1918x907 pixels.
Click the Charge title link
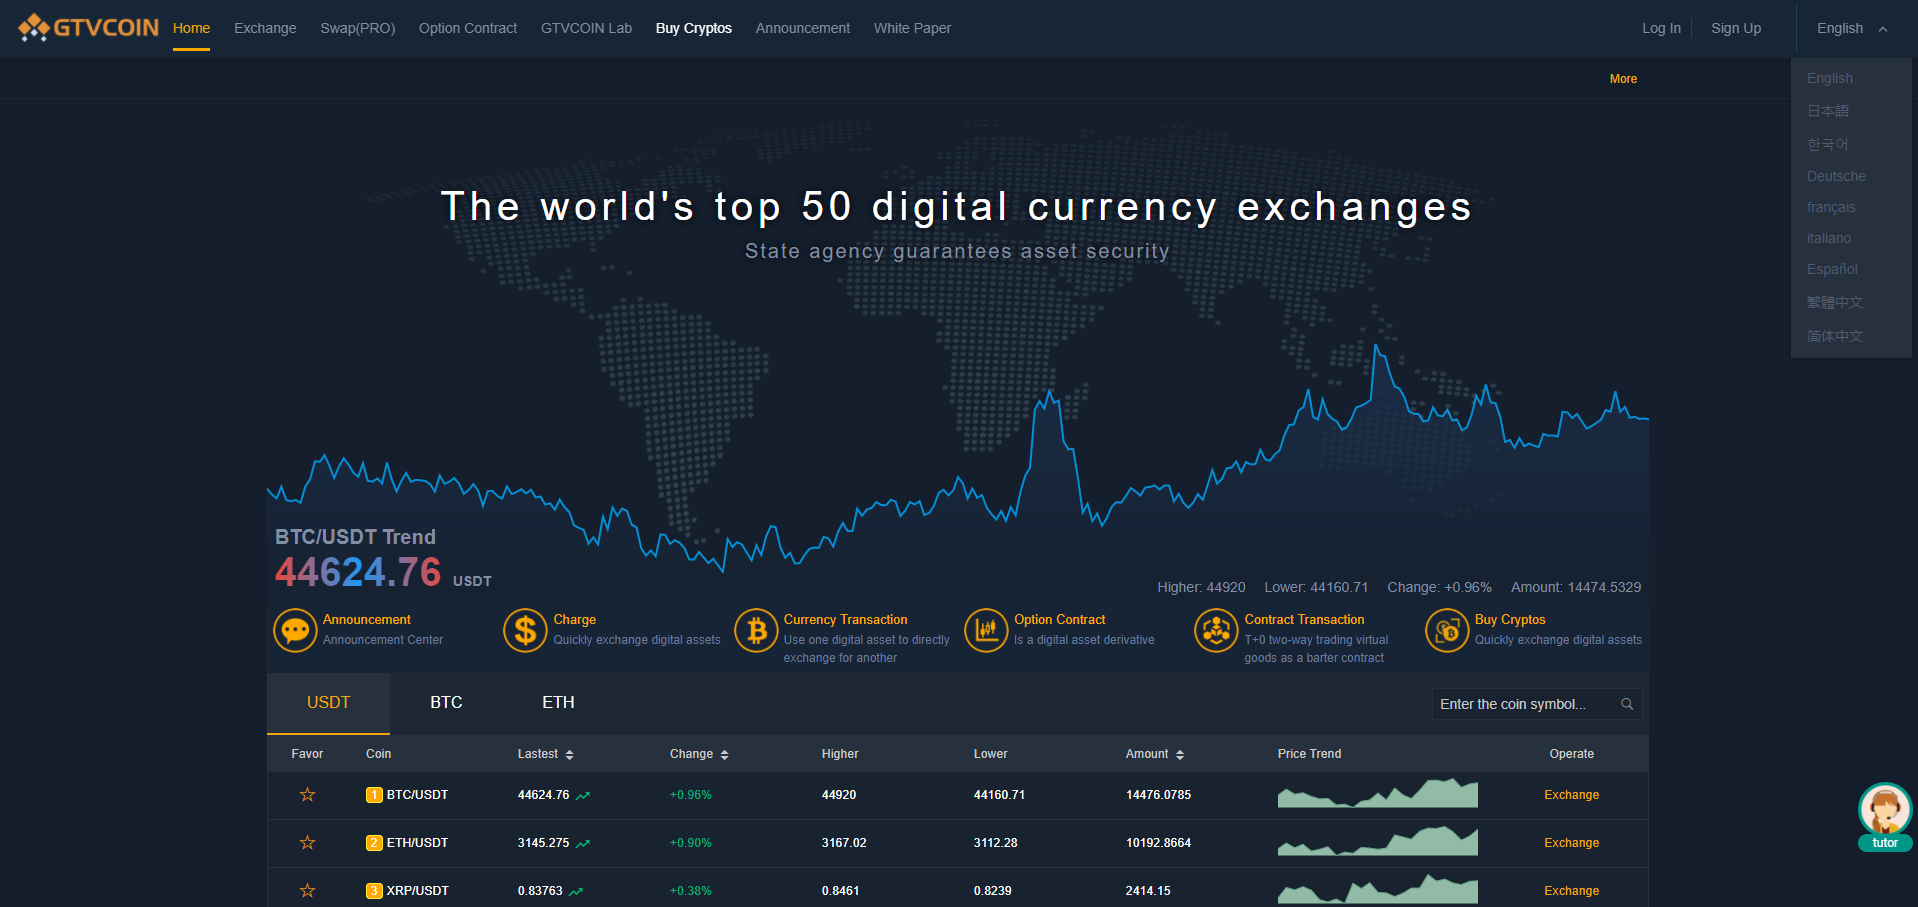575,620
